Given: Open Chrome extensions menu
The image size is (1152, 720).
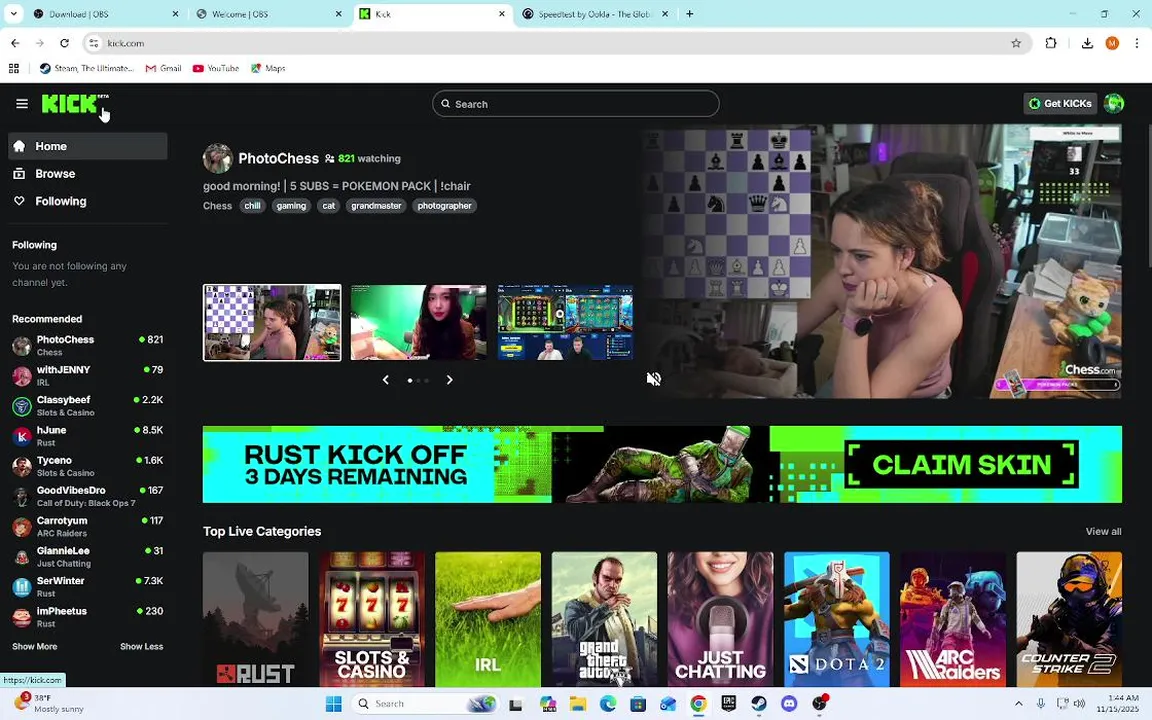Looking at the screenshot, I should 1051,43.
